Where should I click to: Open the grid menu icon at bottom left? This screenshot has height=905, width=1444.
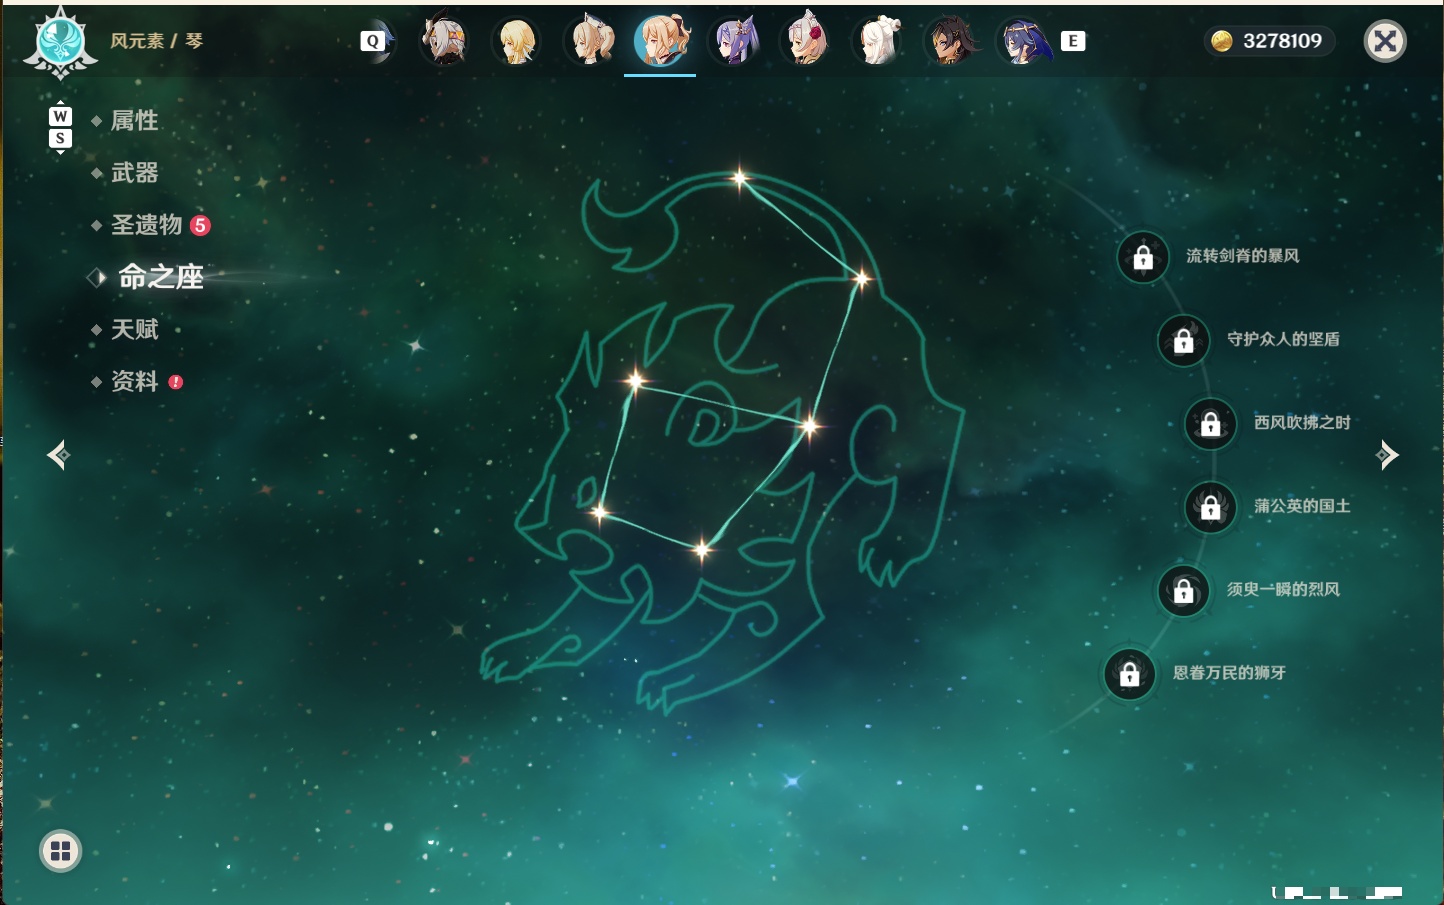[61, 851]
